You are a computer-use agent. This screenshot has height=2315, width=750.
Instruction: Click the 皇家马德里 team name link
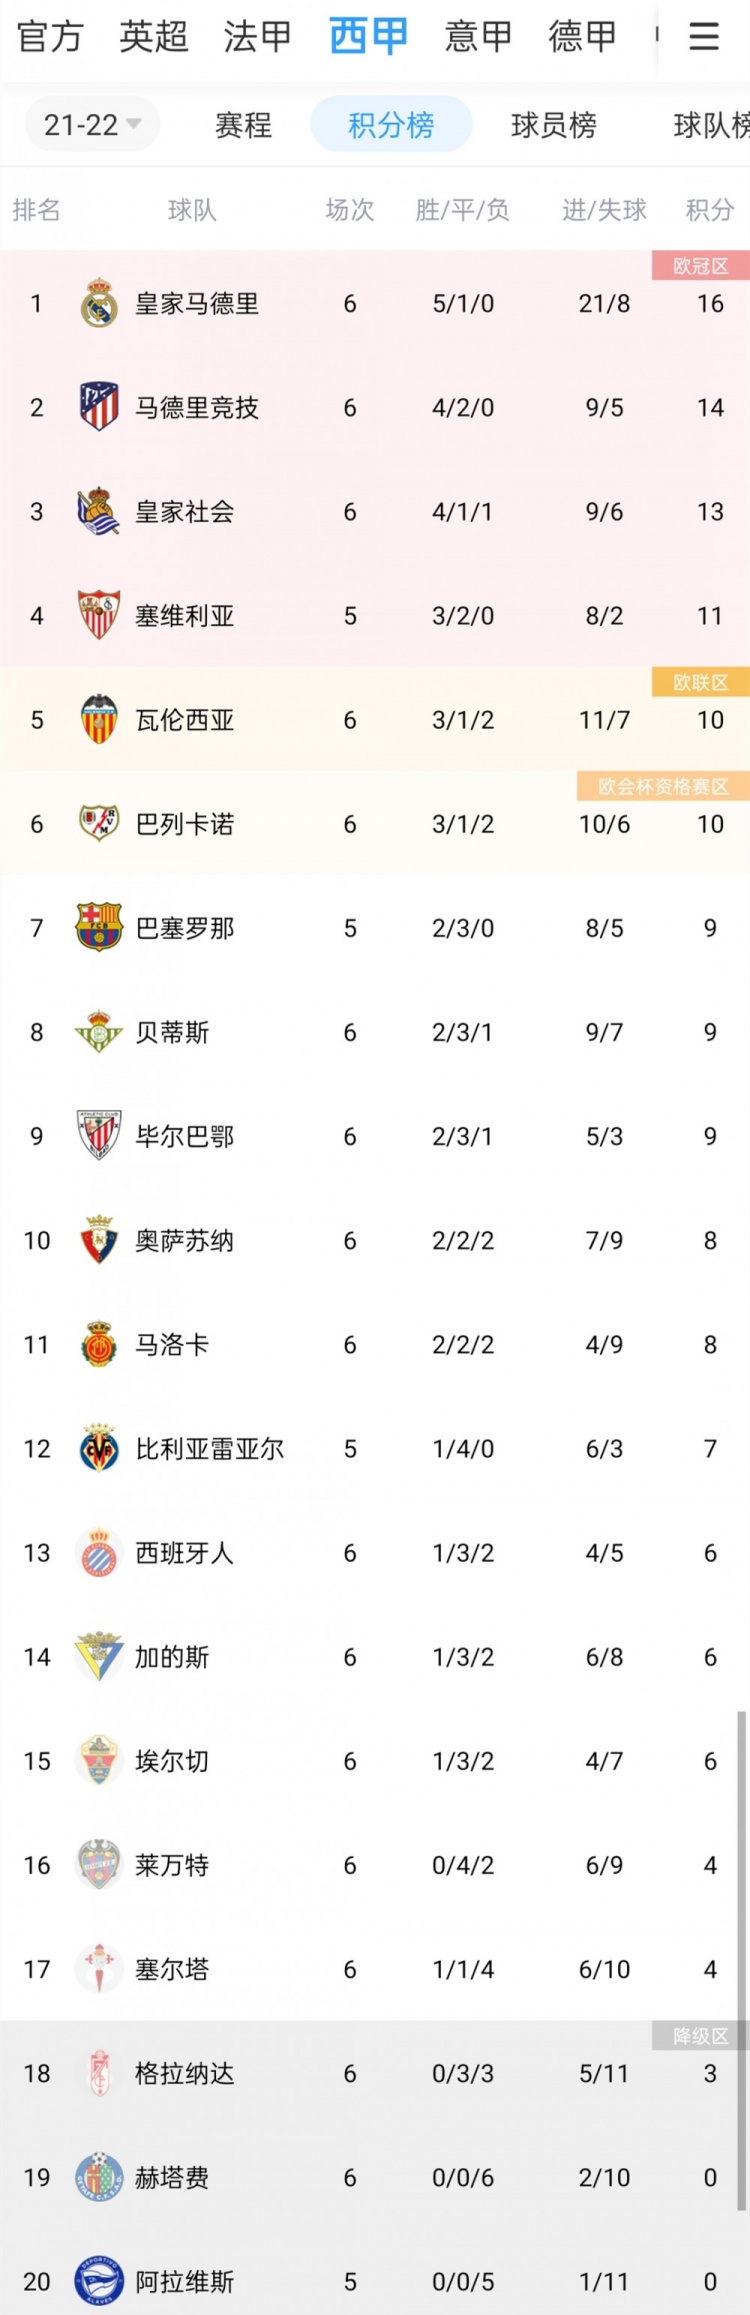click(195, 304)
